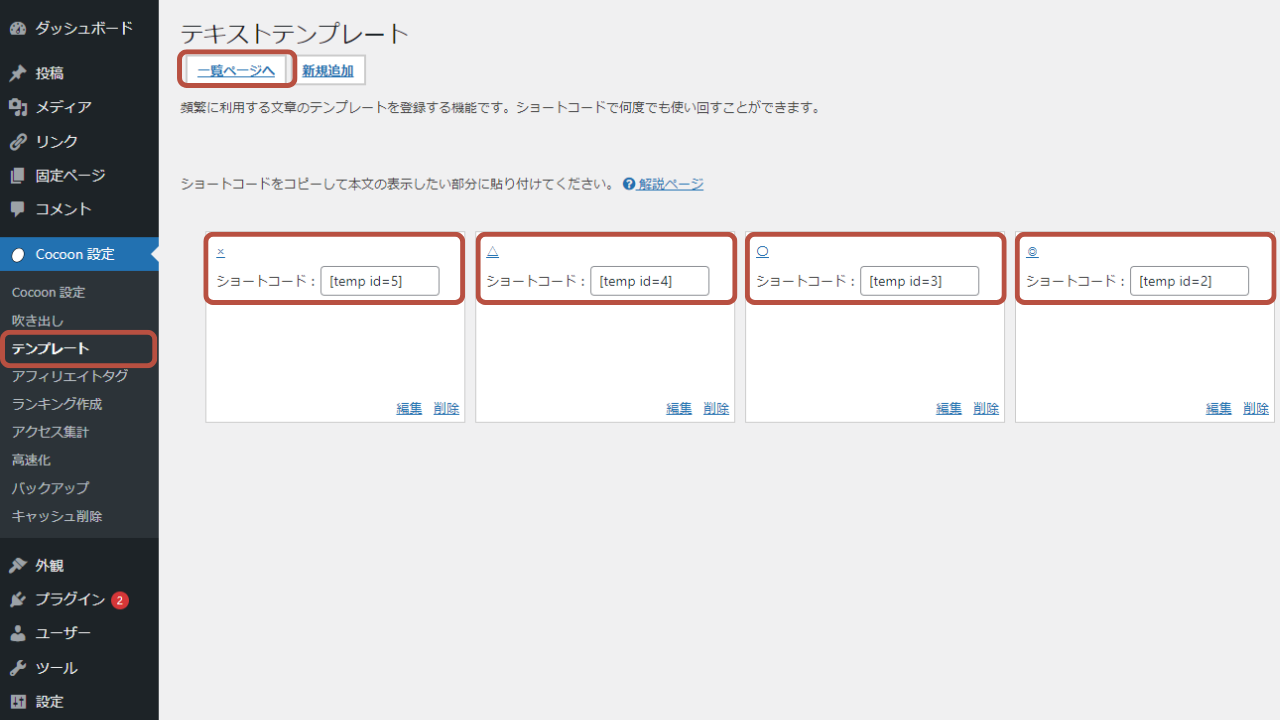Click 編集 on the × template card

(x=409, y=408)
